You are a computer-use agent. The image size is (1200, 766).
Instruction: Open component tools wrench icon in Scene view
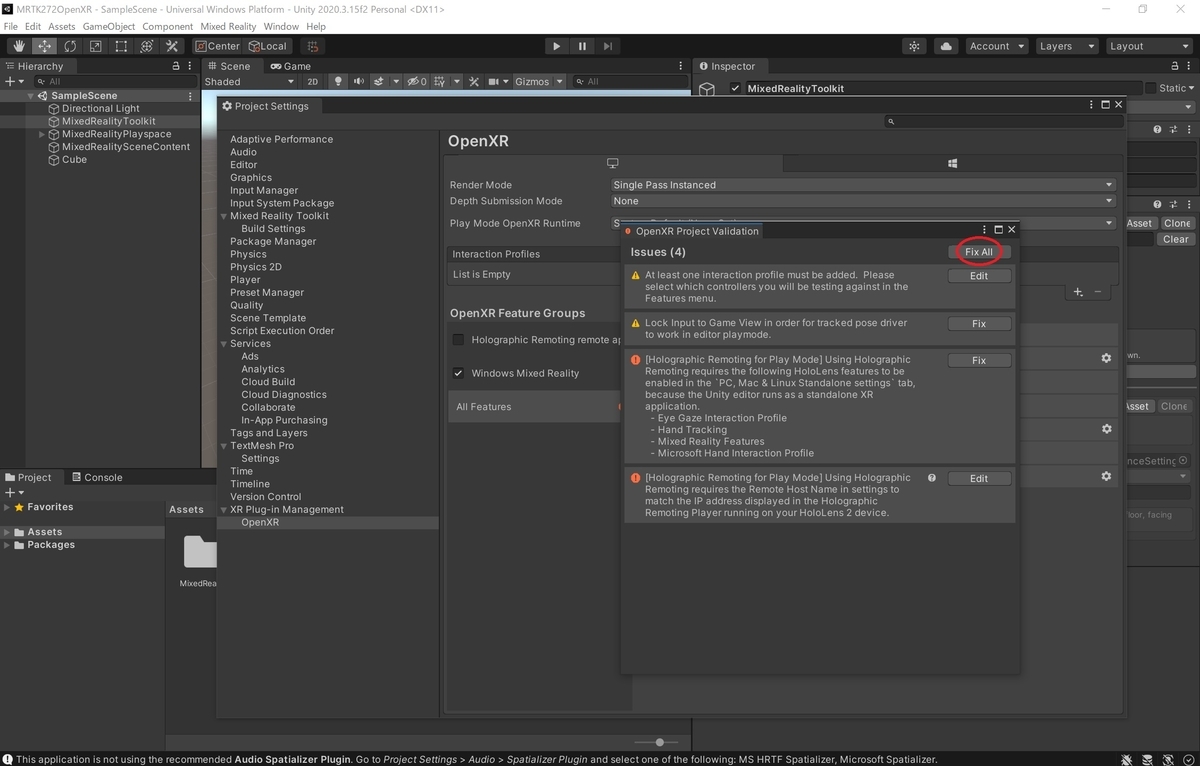[x=474, y=81]
